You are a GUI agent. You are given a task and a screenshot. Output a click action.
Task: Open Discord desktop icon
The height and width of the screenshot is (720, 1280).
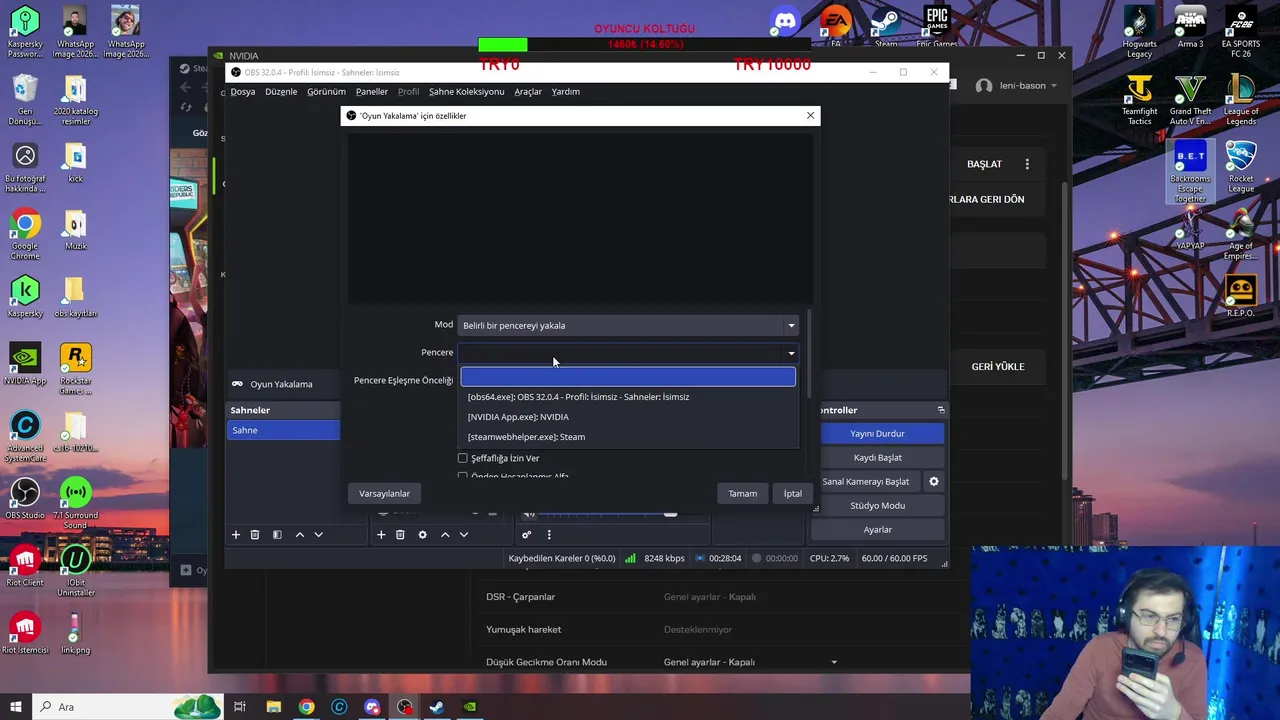point(785,20)
